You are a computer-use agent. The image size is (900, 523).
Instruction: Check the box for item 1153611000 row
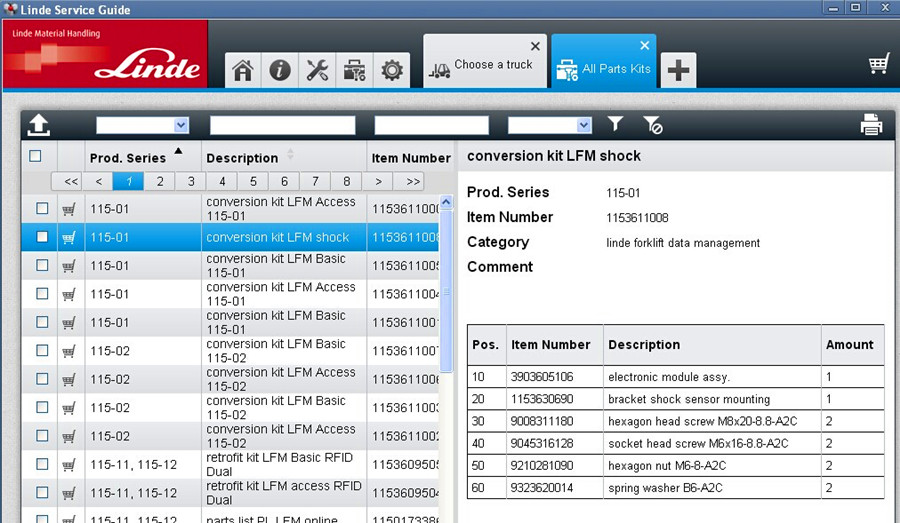click(42, 208)
